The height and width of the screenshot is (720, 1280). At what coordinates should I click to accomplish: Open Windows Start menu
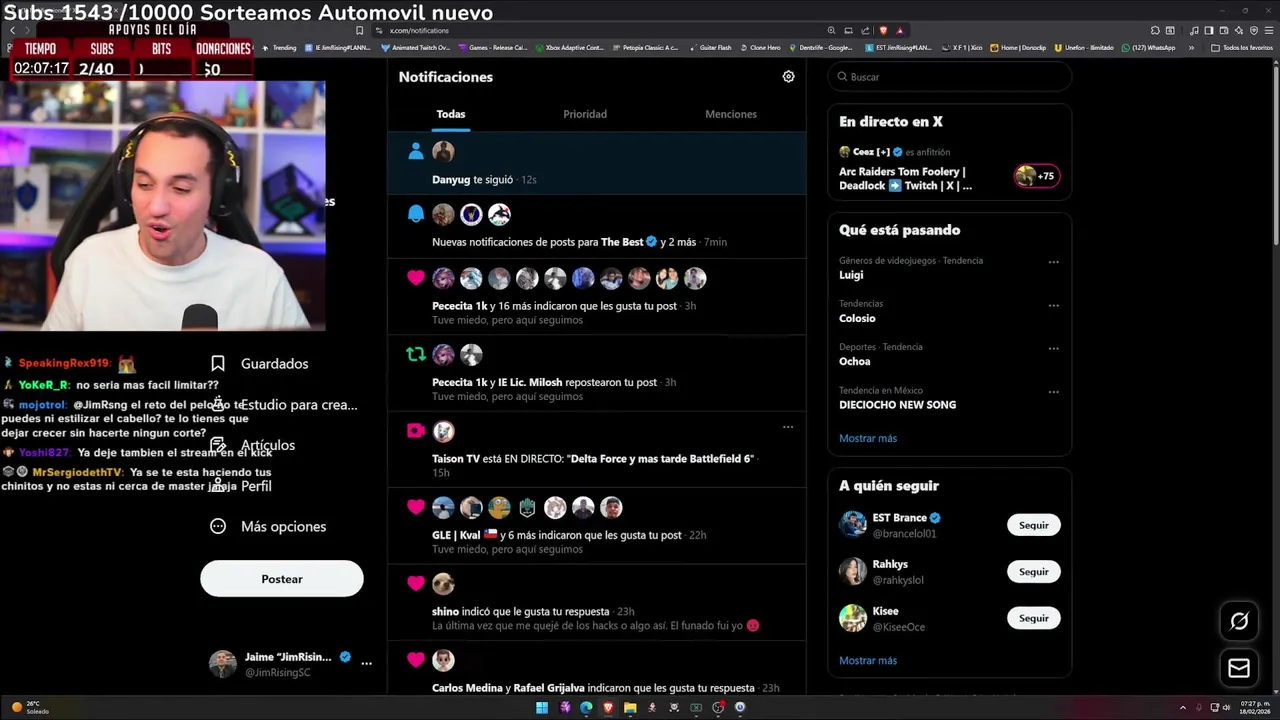[x=542, y=707]
